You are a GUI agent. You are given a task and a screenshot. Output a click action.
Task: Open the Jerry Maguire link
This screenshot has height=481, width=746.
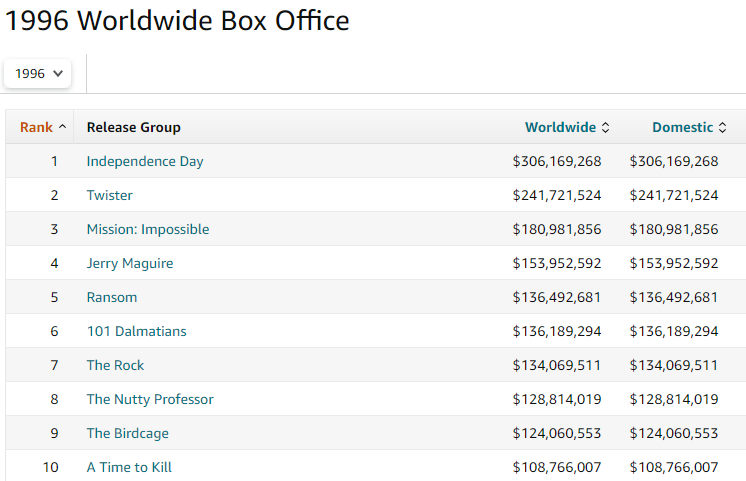pos(130,263)
